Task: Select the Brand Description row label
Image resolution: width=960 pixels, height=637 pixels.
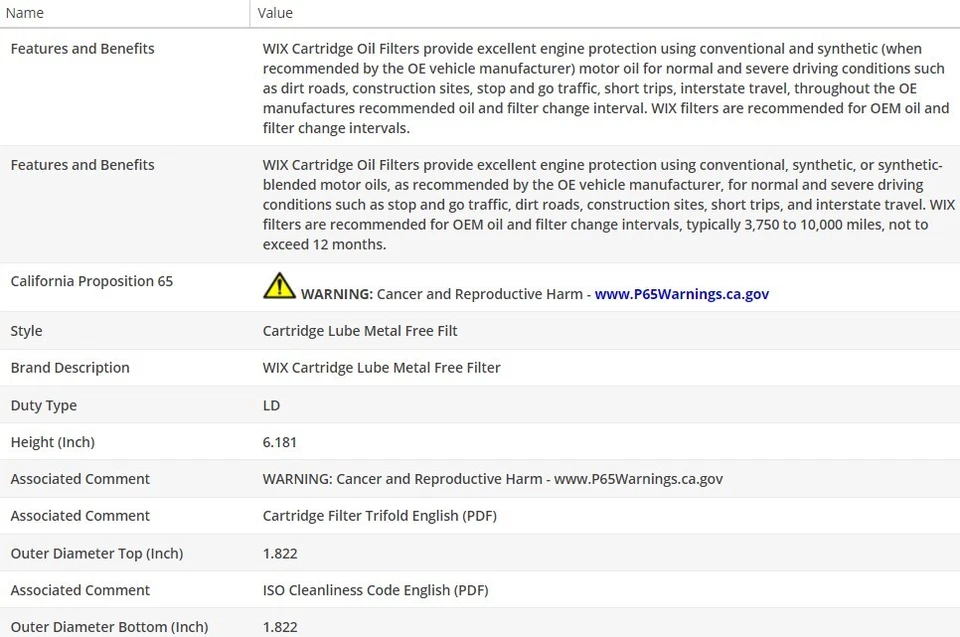Action: click(x=70, y=368)
